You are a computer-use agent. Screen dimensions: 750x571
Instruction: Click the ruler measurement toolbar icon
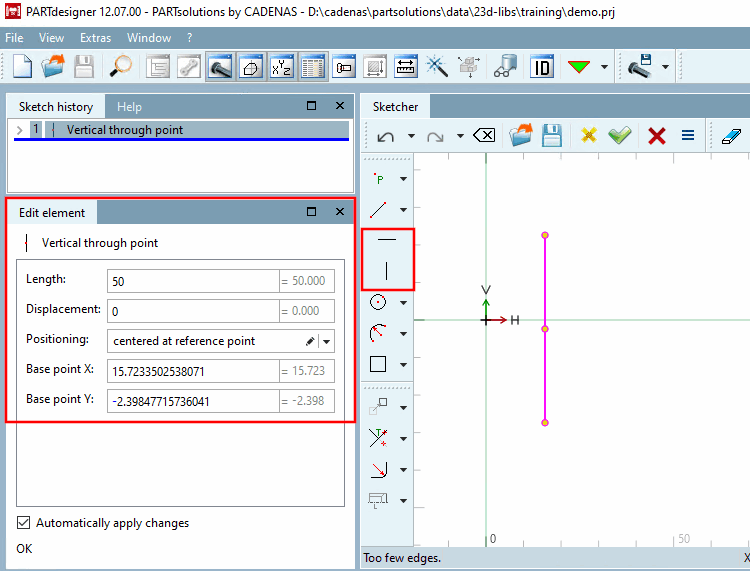click(406, 66)
